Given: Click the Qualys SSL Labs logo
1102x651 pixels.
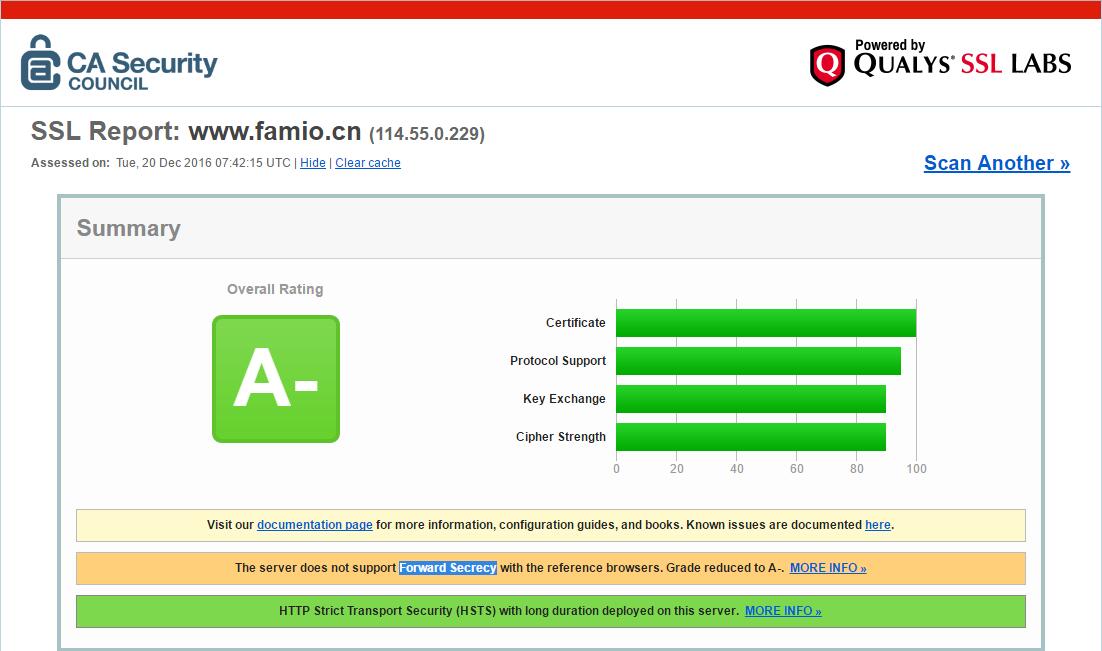Looking at the screenshot, I should coord(940,63).
